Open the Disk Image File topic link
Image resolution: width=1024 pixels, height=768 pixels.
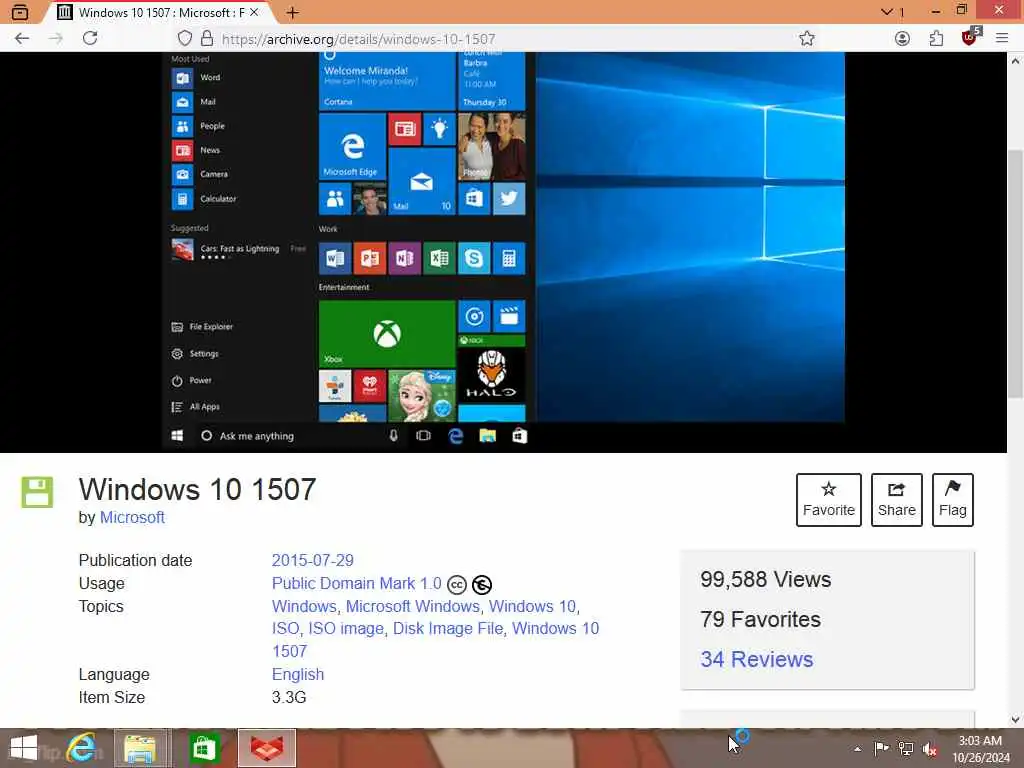pyautogui.click(x=447, y=628)
